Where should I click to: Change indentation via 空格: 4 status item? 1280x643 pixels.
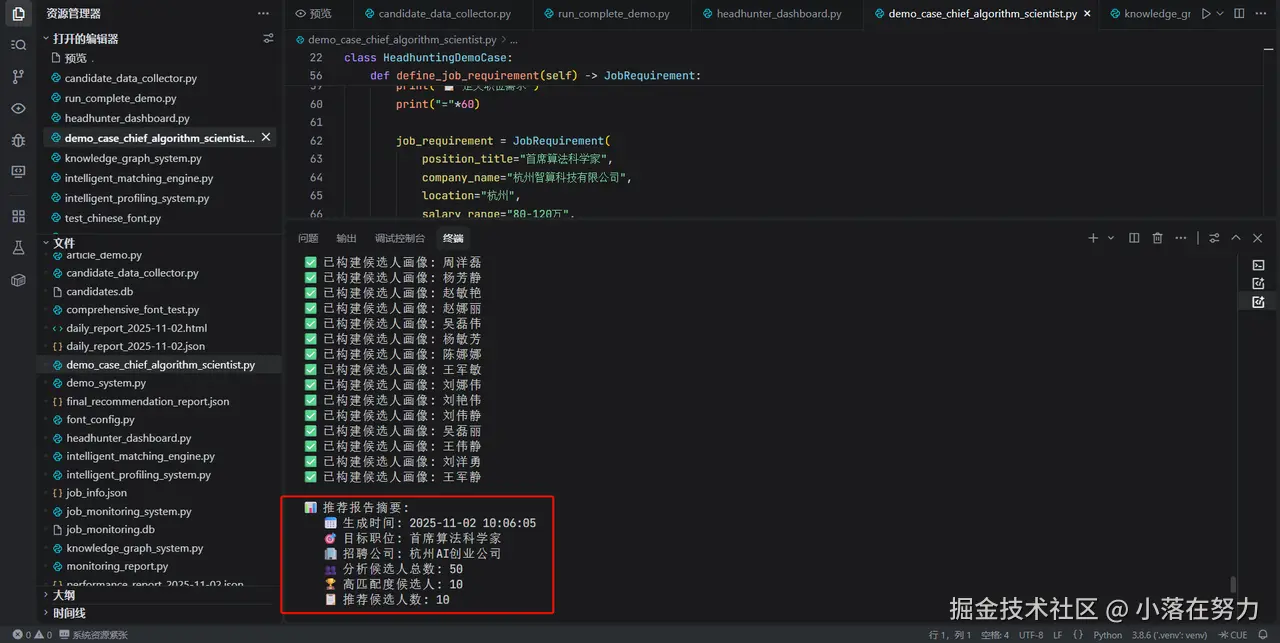(x=994, y=635)
